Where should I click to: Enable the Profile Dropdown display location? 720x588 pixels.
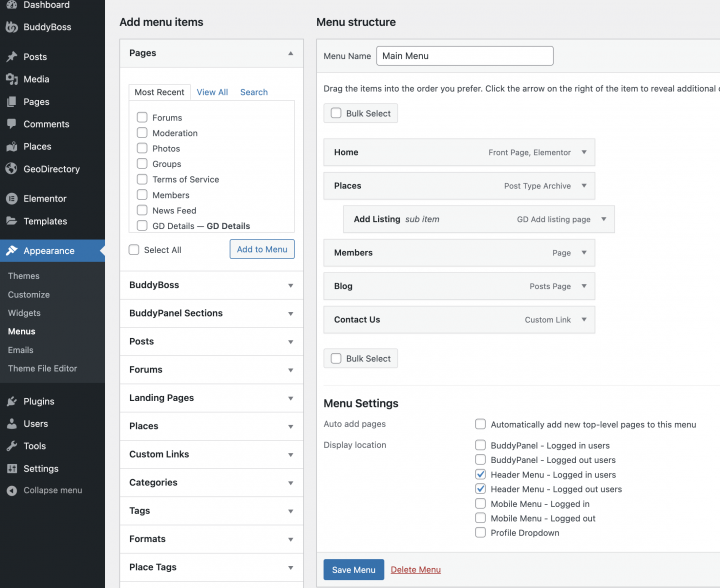pos(481,533)
